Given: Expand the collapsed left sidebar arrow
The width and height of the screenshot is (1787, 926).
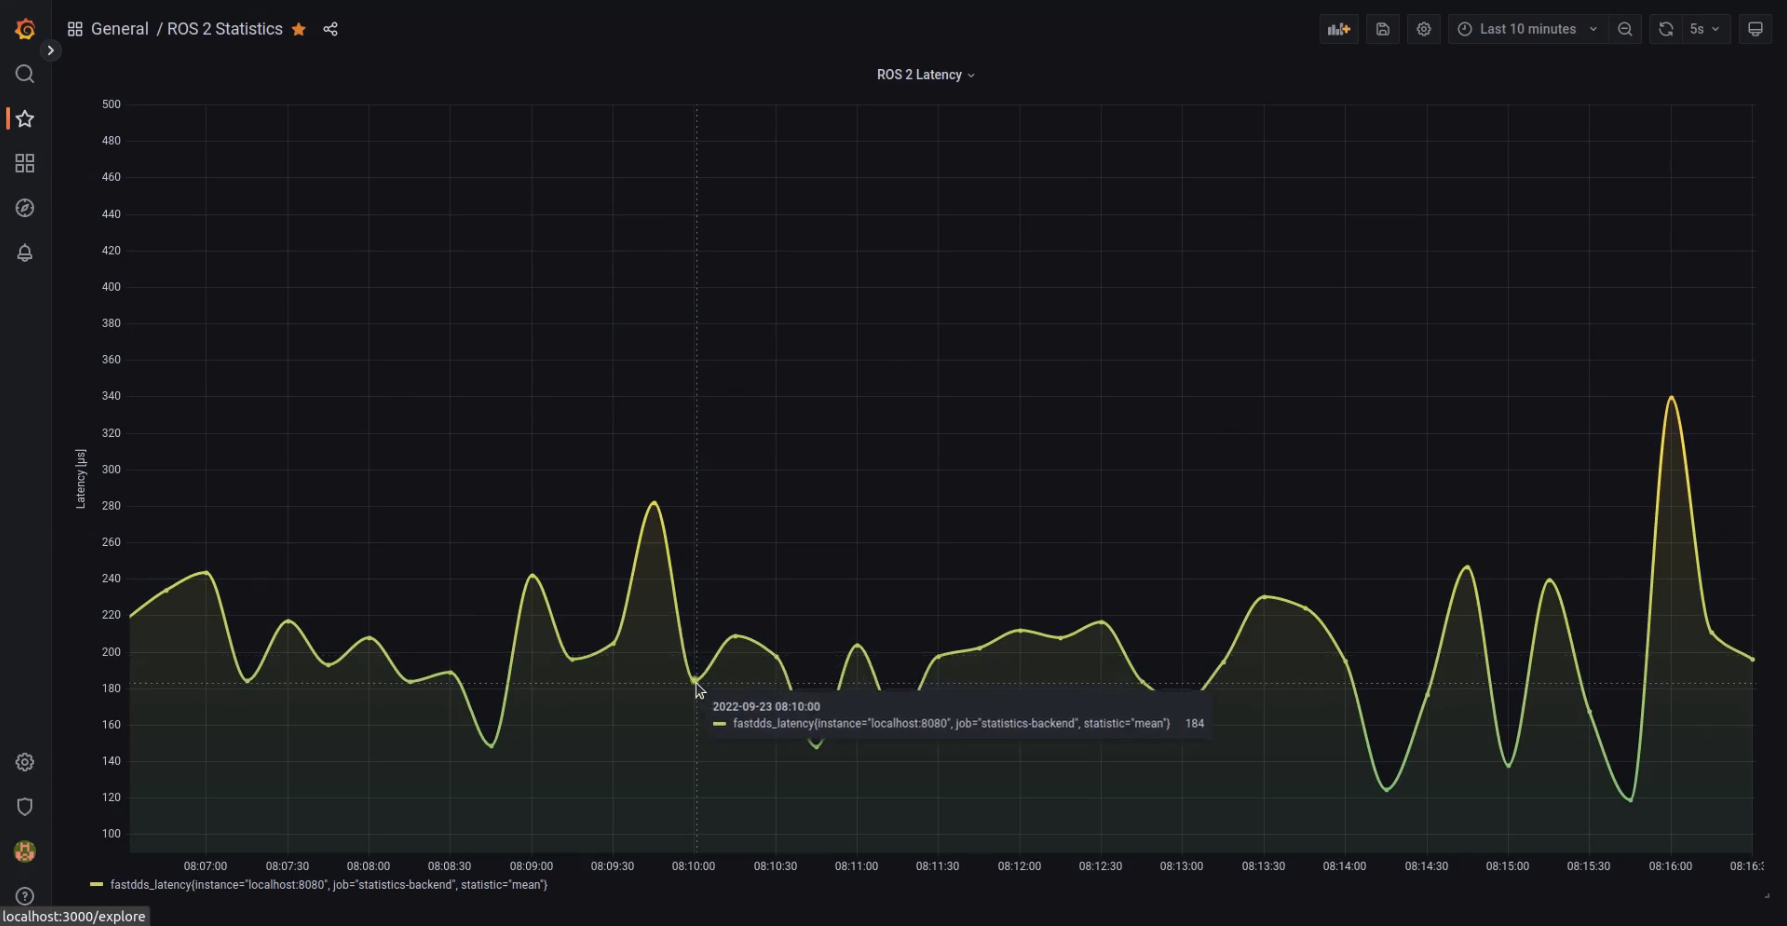Looking at the screenshot, I should point(50,50).
